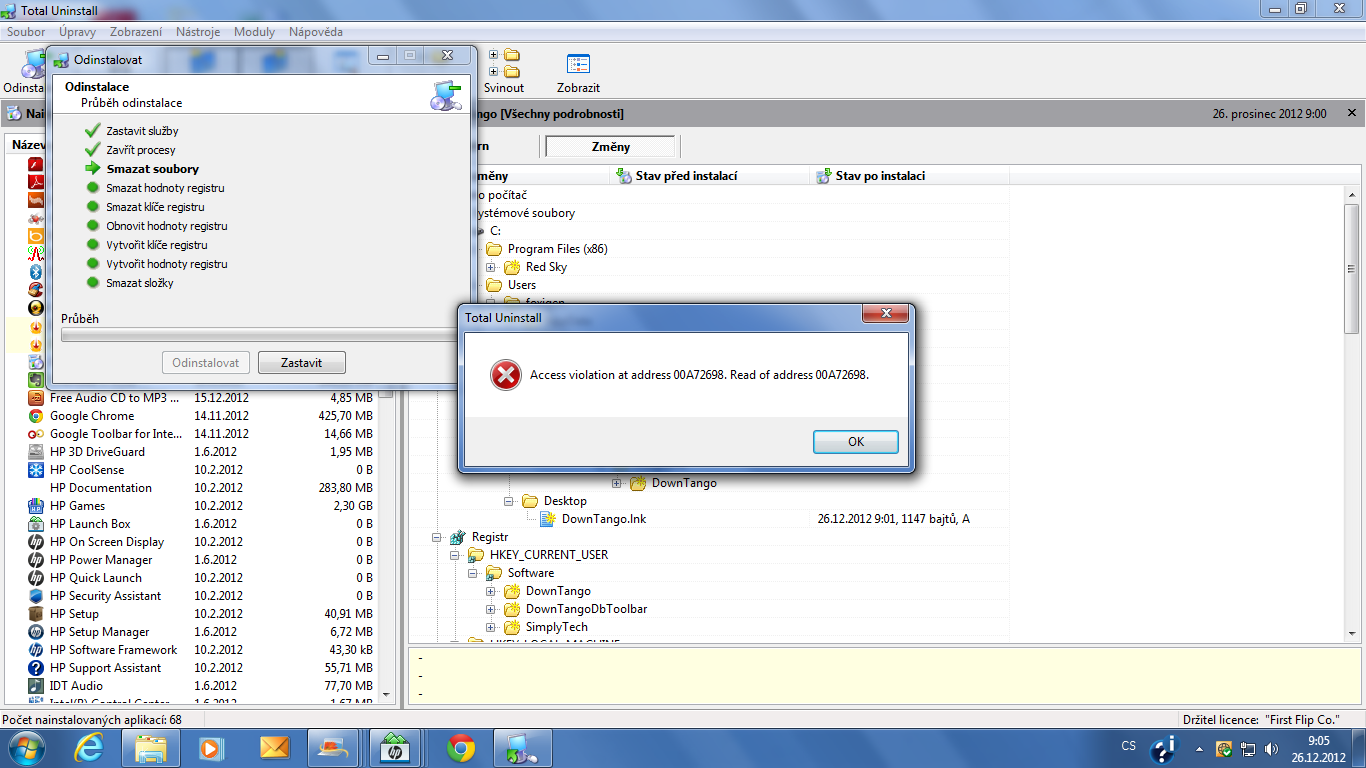Collapse the Software registry key
This screenshot has height=768, width=1366.
click(473, 573)
